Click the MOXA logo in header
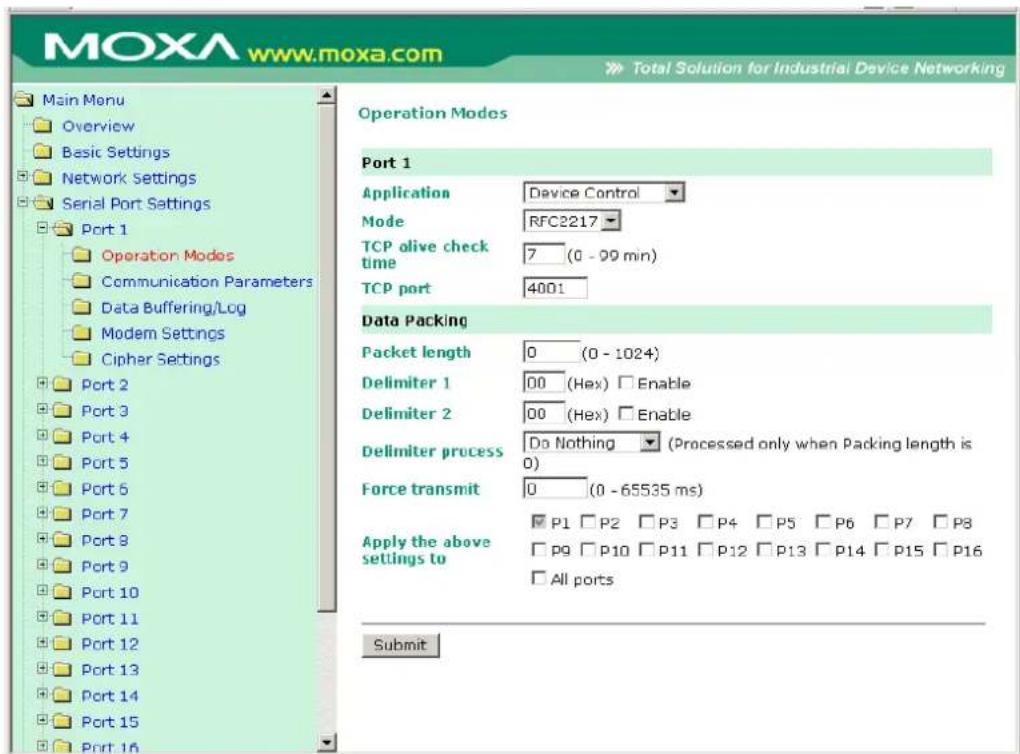This screenshot has height=754, width=1020. click(x=141, y=47)
